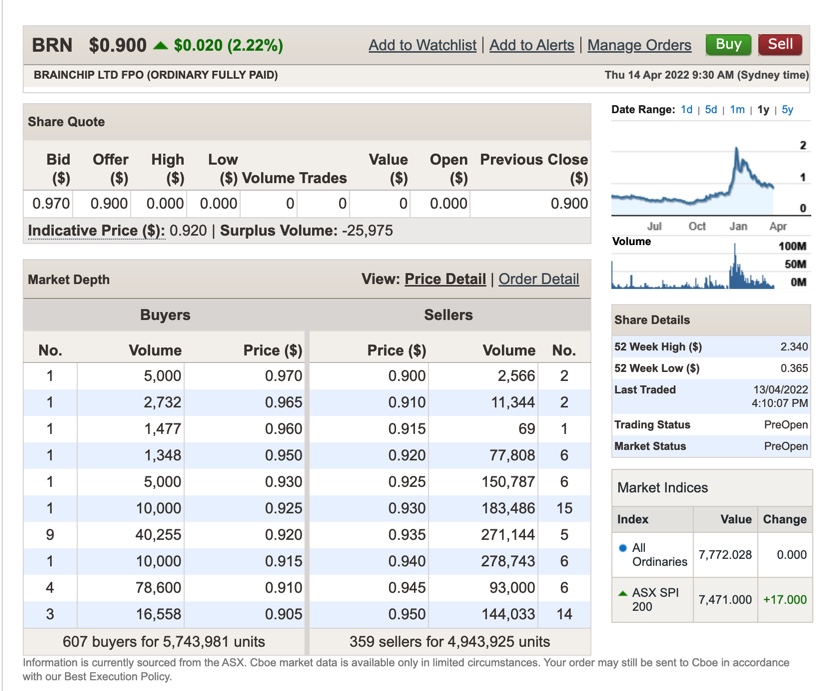825x691 pixels.
Task: Click the ASX SPI 200 value 7,471.000
Action: coord(725,599)
